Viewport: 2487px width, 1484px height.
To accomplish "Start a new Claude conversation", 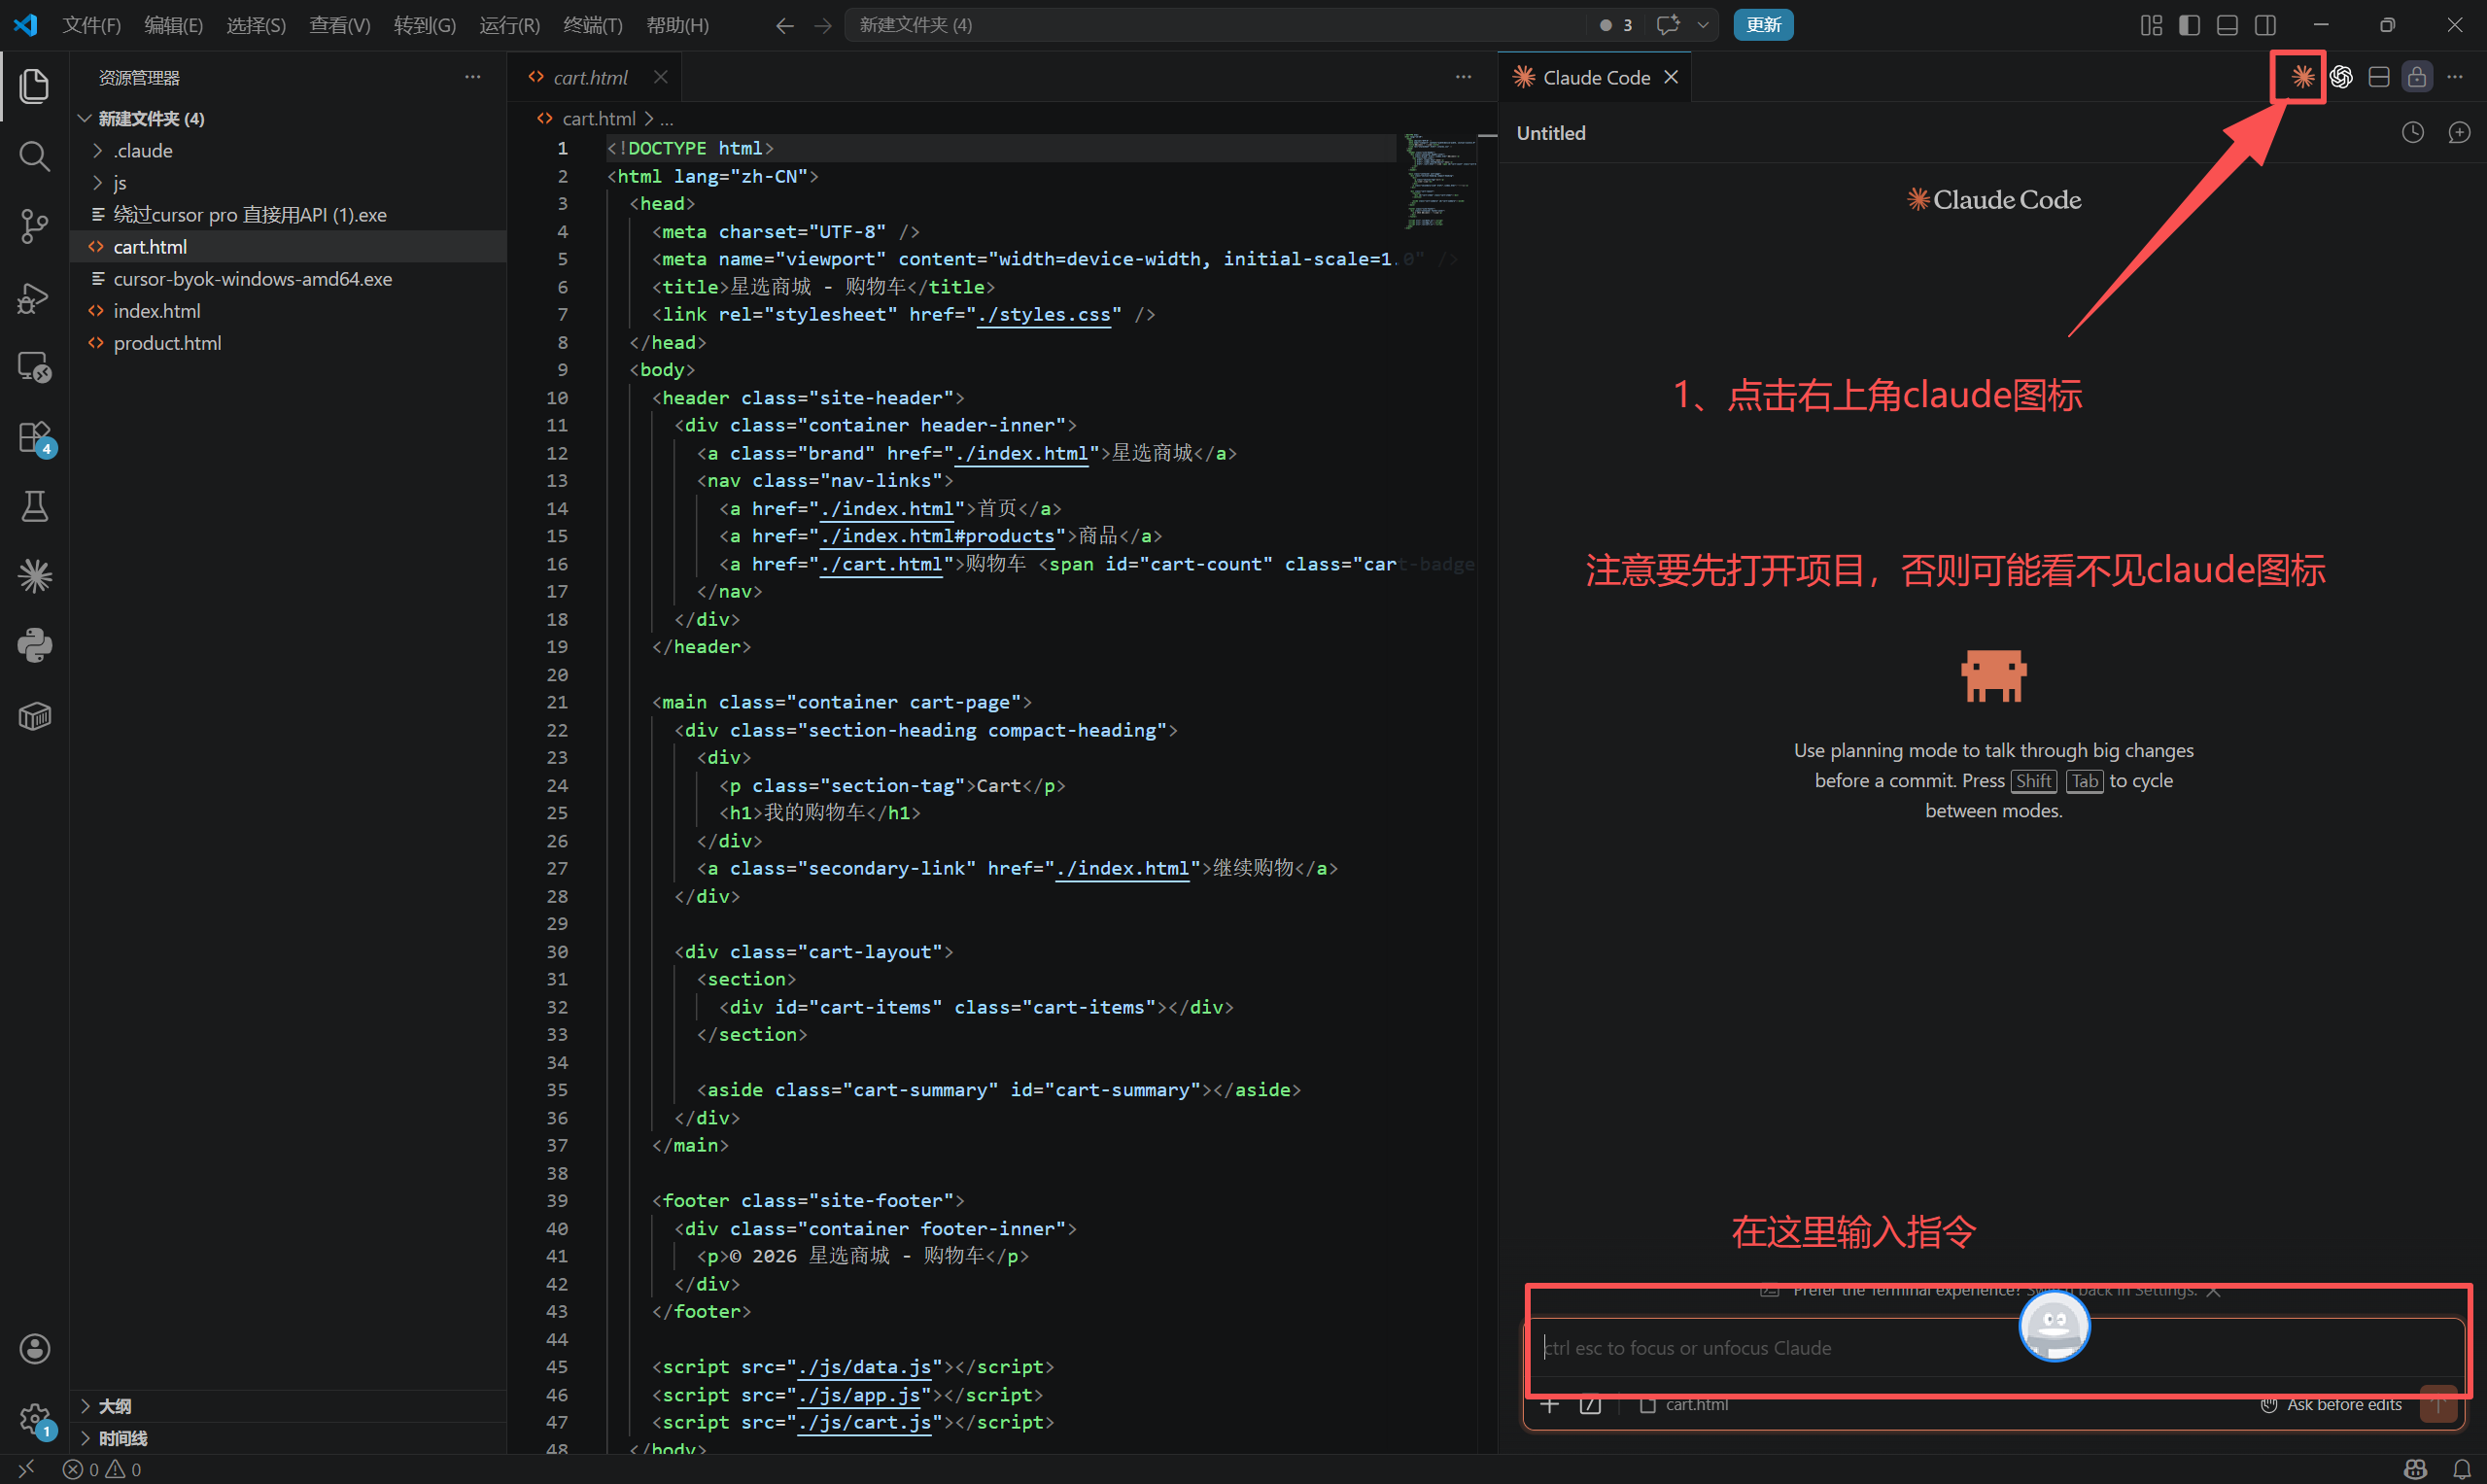I will [2459, 133].
